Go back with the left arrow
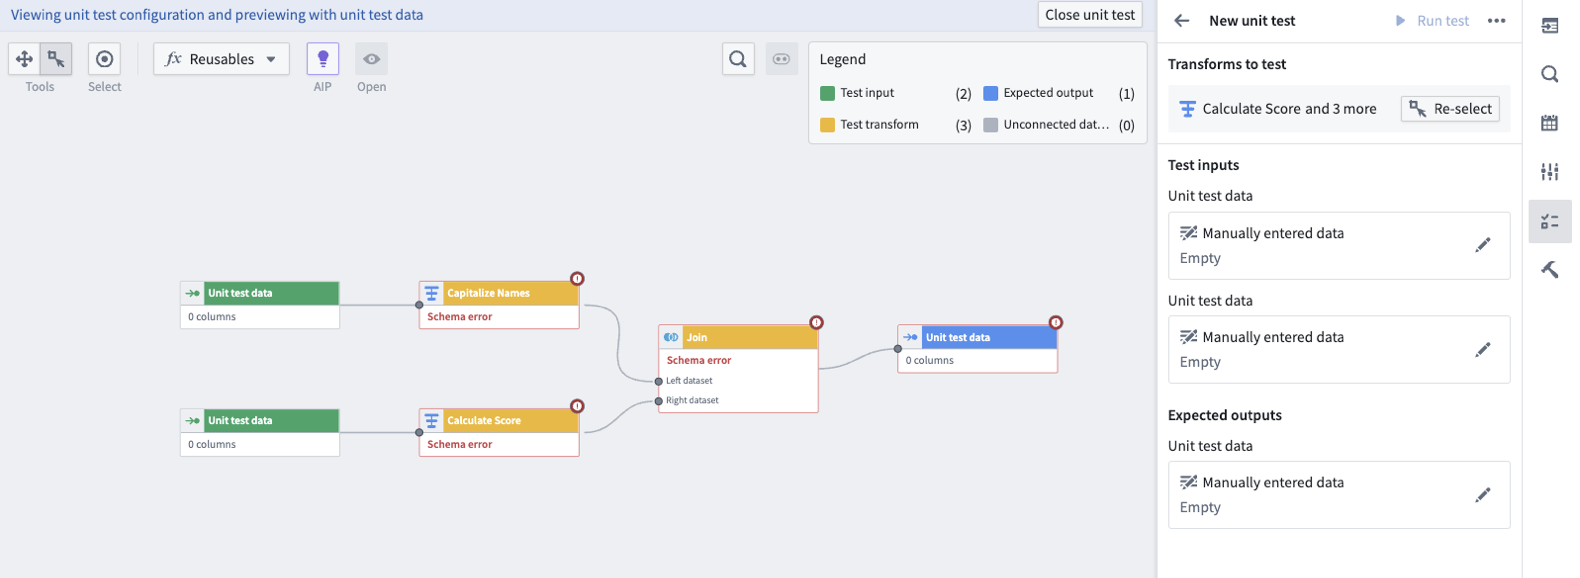1580x578 pixels. [1182, 20]
